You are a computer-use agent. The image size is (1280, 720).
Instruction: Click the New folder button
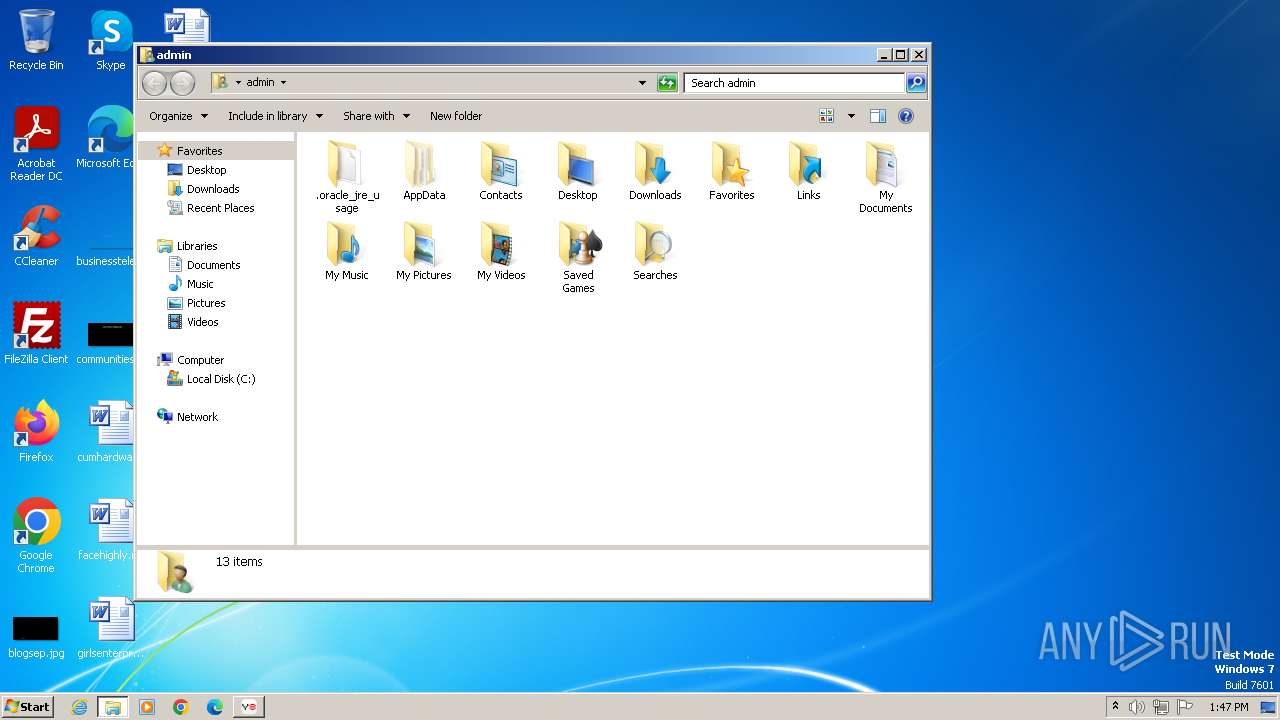click(x=456, y=116)
